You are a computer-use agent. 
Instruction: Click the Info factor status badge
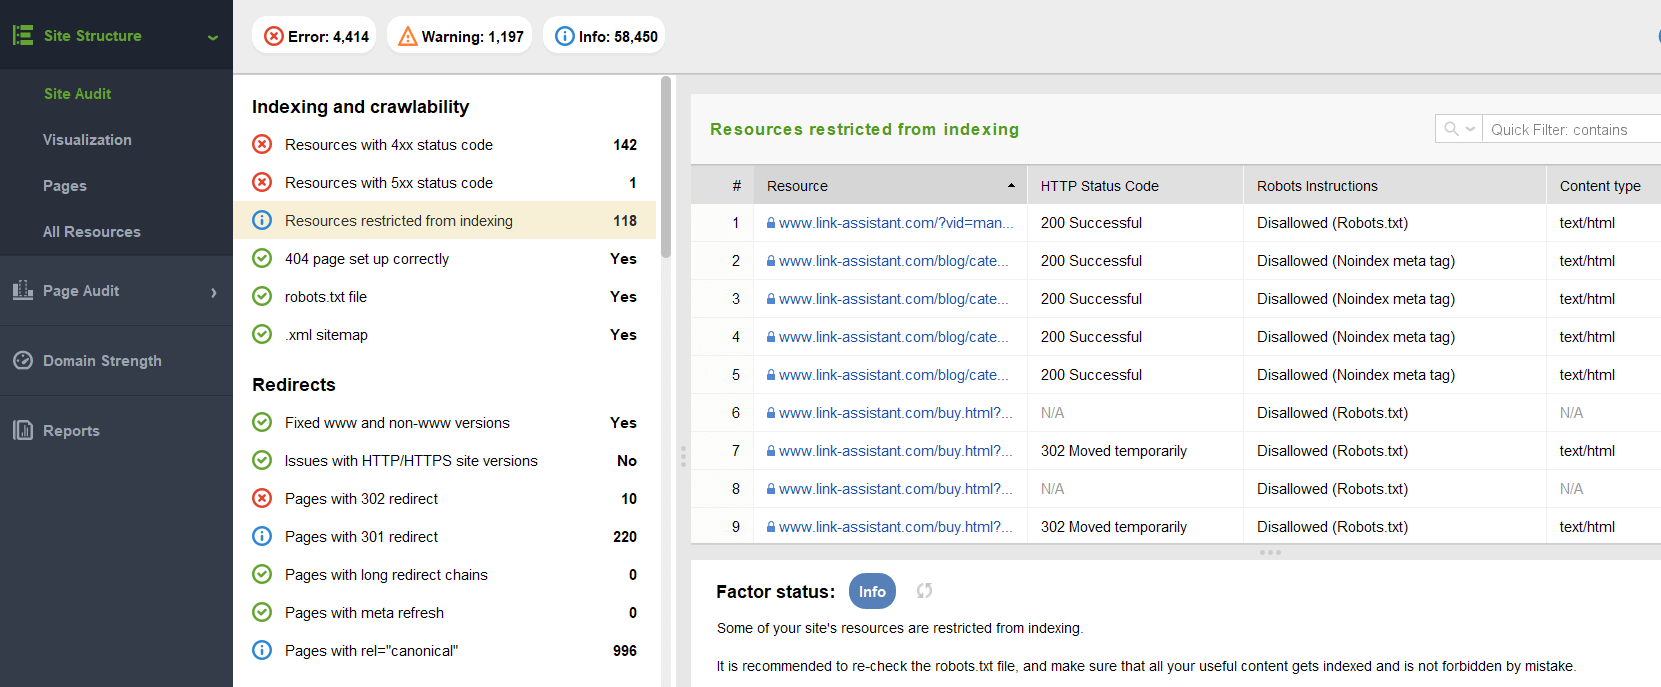pyautogui.click(x=872, y=591)
